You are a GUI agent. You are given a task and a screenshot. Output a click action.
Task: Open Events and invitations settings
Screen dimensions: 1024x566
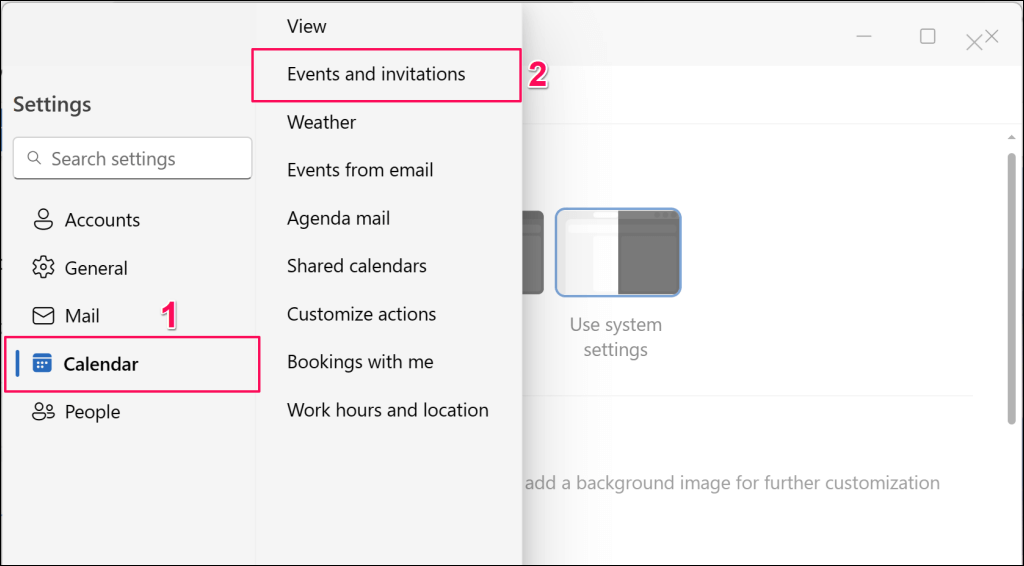(376, 74)
